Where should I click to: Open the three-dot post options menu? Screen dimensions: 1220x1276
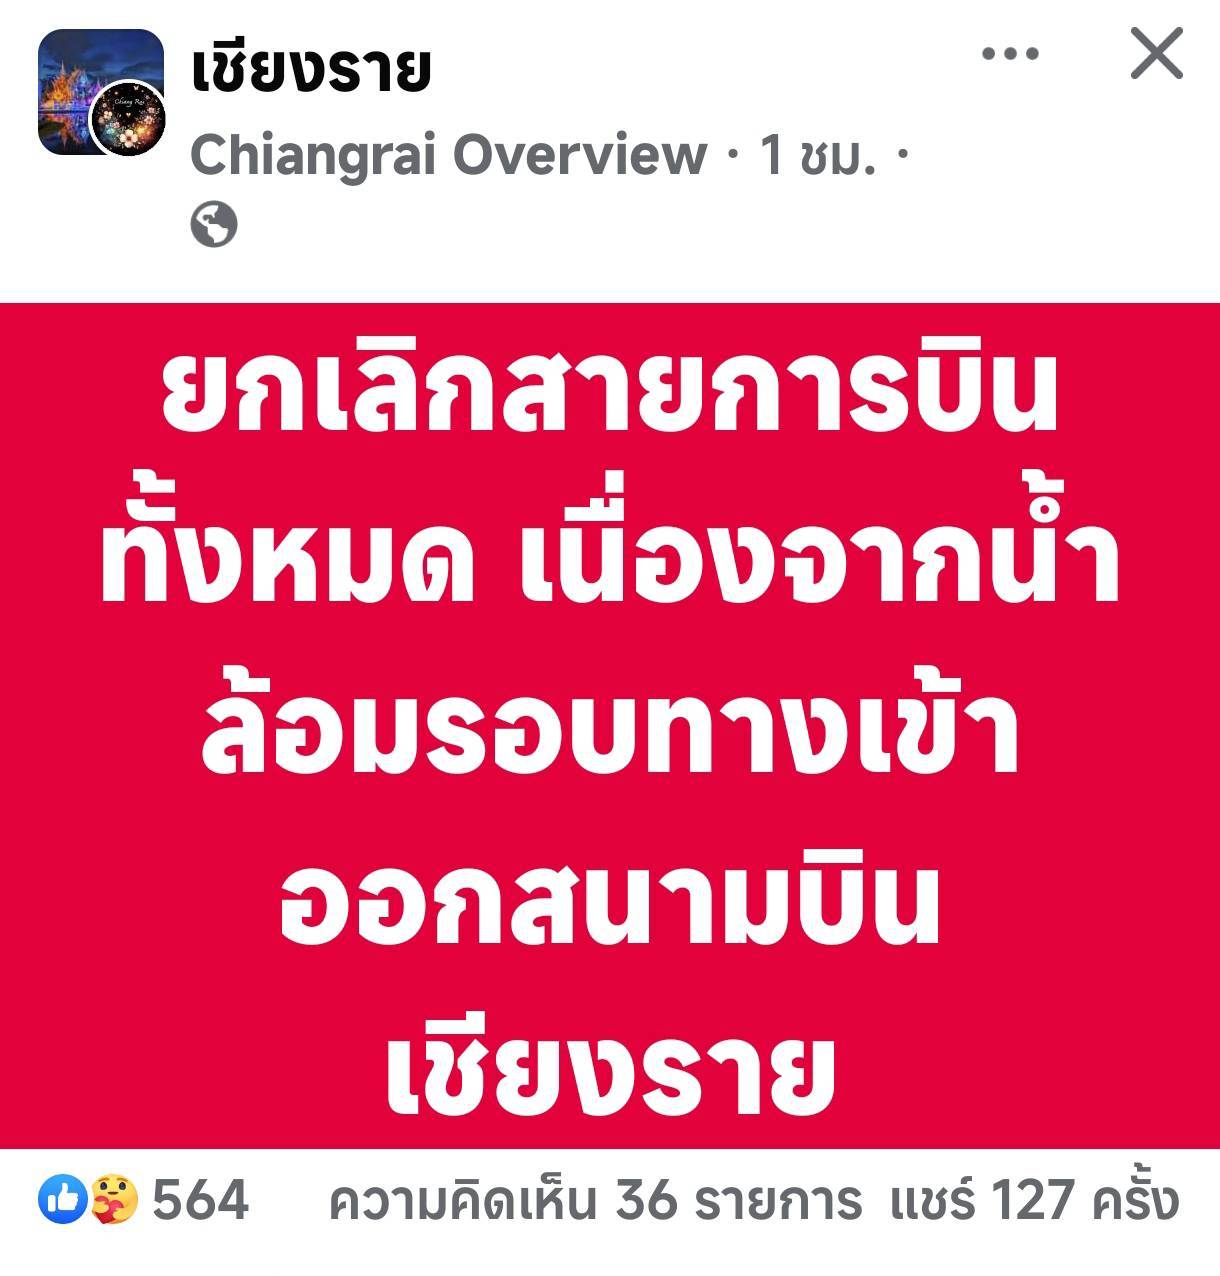click(x=1010, y=54)
